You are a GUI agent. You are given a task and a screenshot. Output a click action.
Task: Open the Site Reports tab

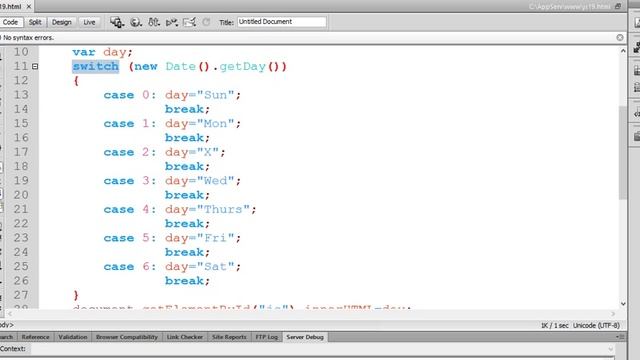tap(229, 337)
